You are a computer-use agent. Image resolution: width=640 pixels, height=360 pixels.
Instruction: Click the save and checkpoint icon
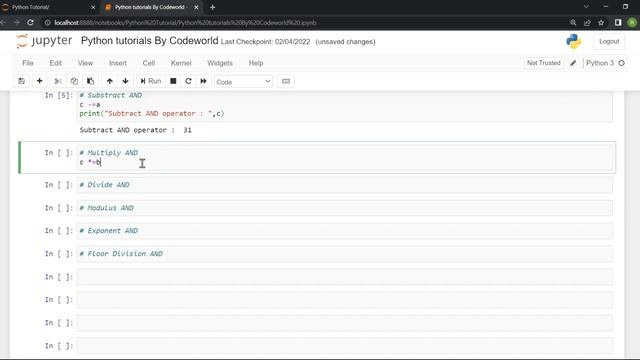tap(22, 81)
